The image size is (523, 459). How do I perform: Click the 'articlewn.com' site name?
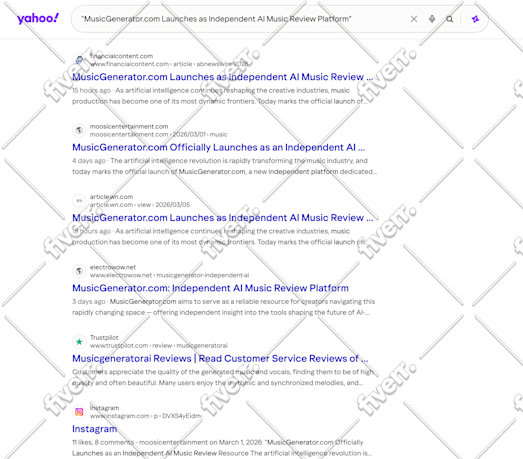[x=111, y=197]
